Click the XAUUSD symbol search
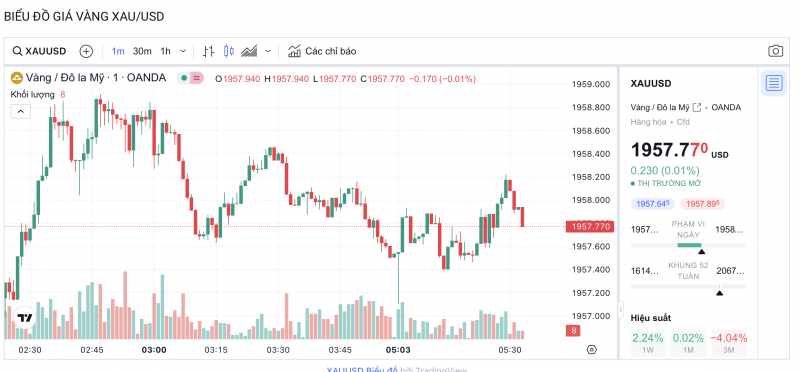 [x=40, y=51]
